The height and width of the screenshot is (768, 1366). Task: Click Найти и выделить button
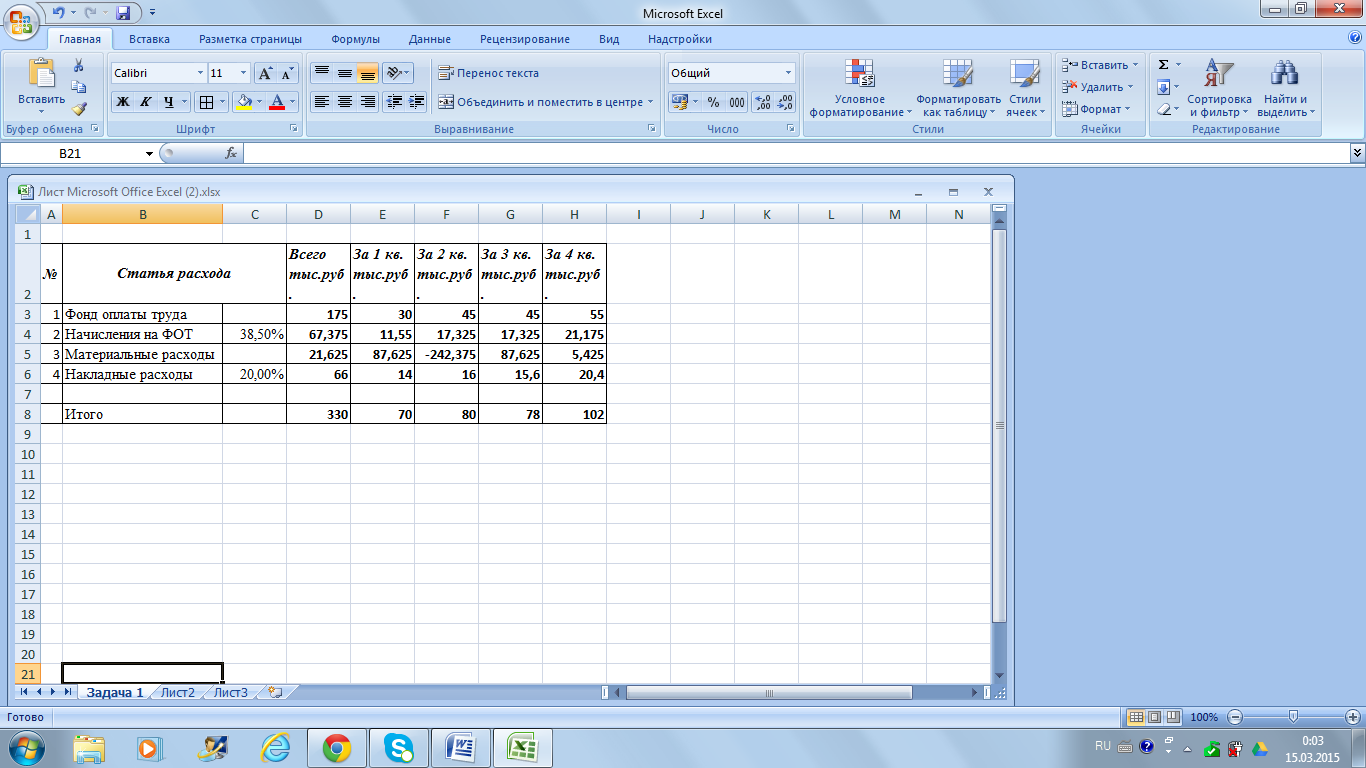[1285, 88]
